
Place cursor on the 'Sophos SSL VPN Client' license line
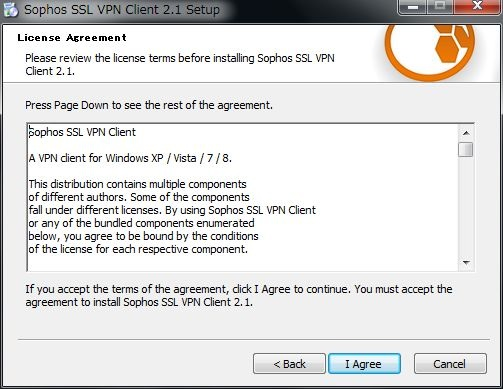[82, 132]
